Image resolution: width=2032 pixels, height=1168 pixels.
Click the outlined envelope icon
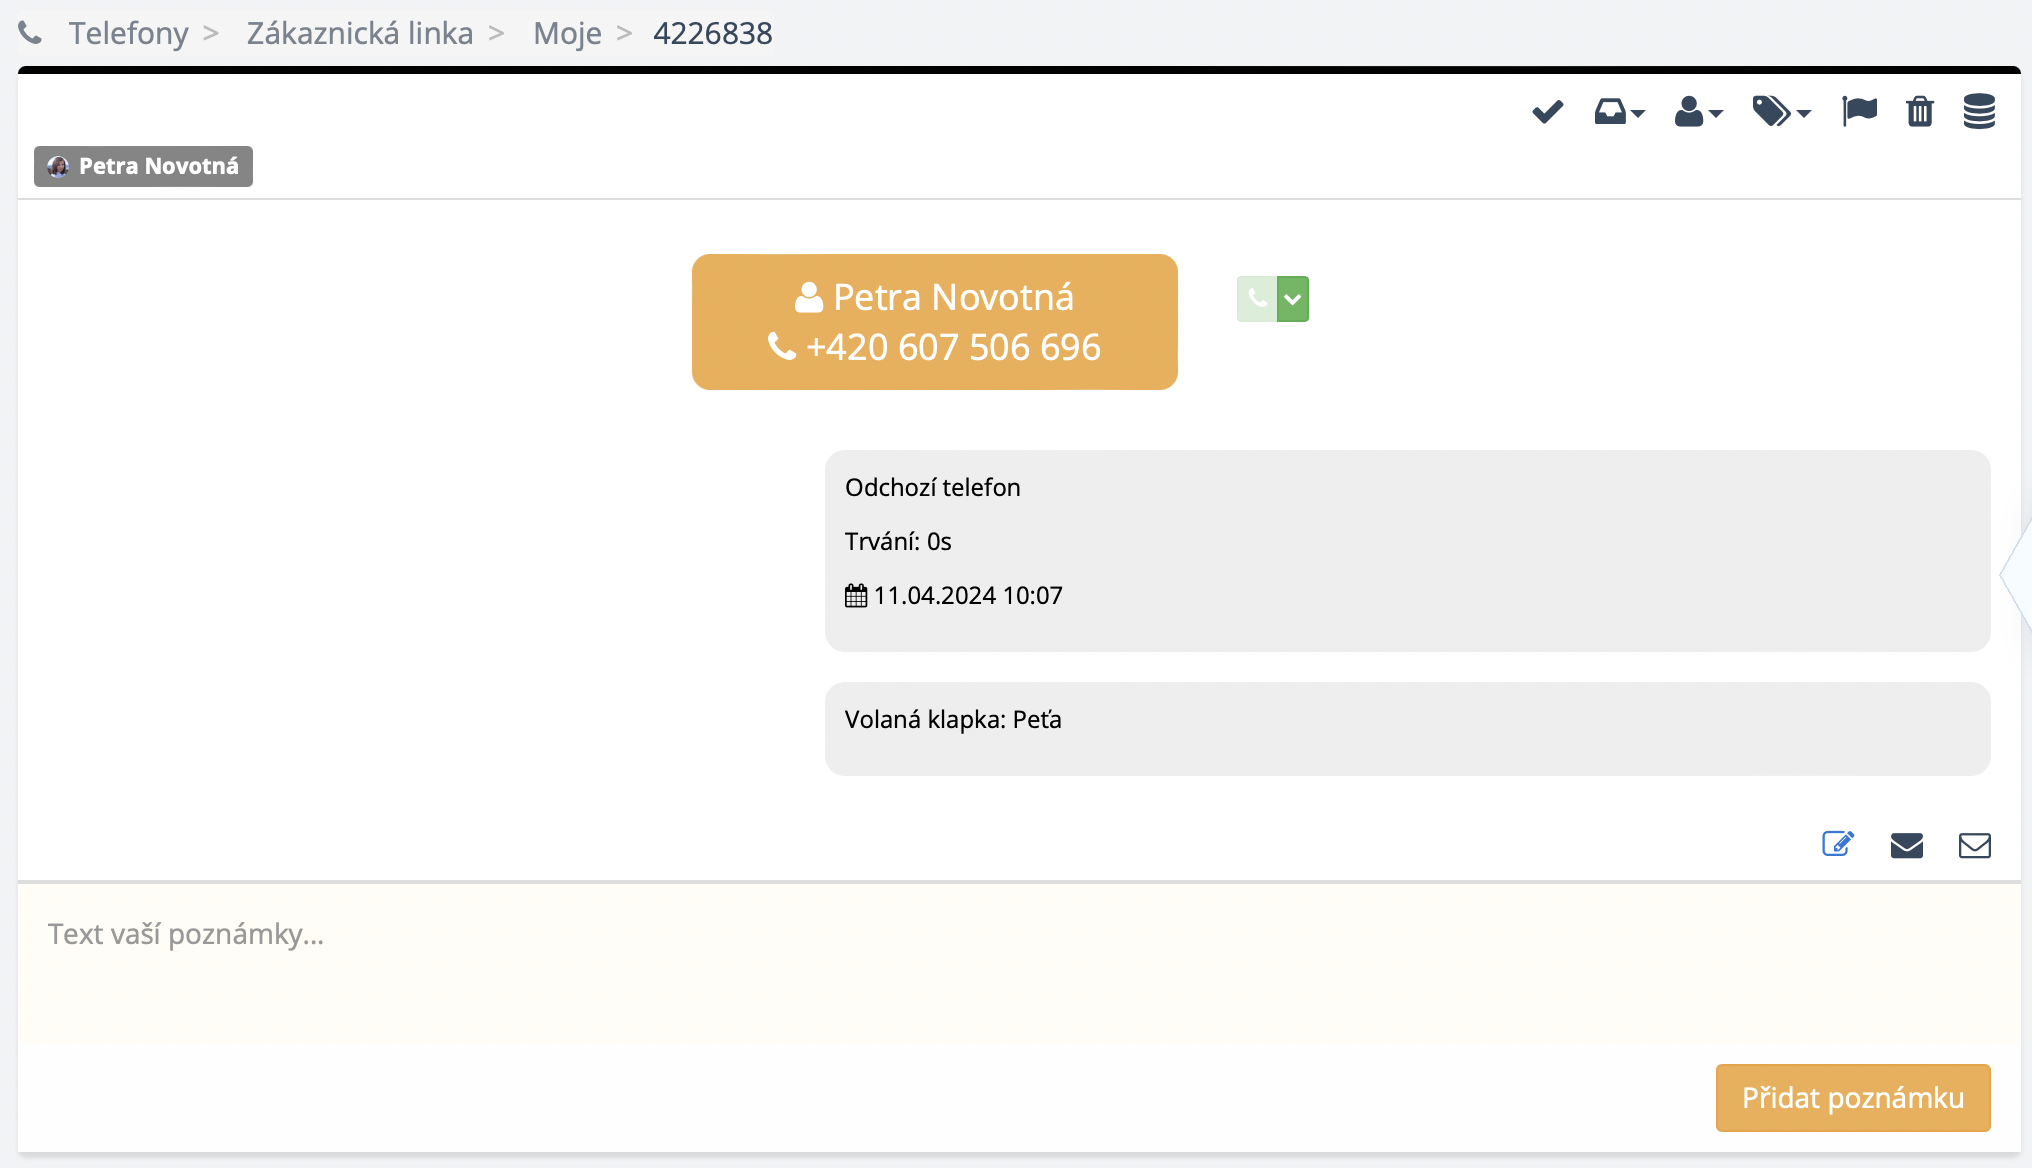tap(1974, 846)
